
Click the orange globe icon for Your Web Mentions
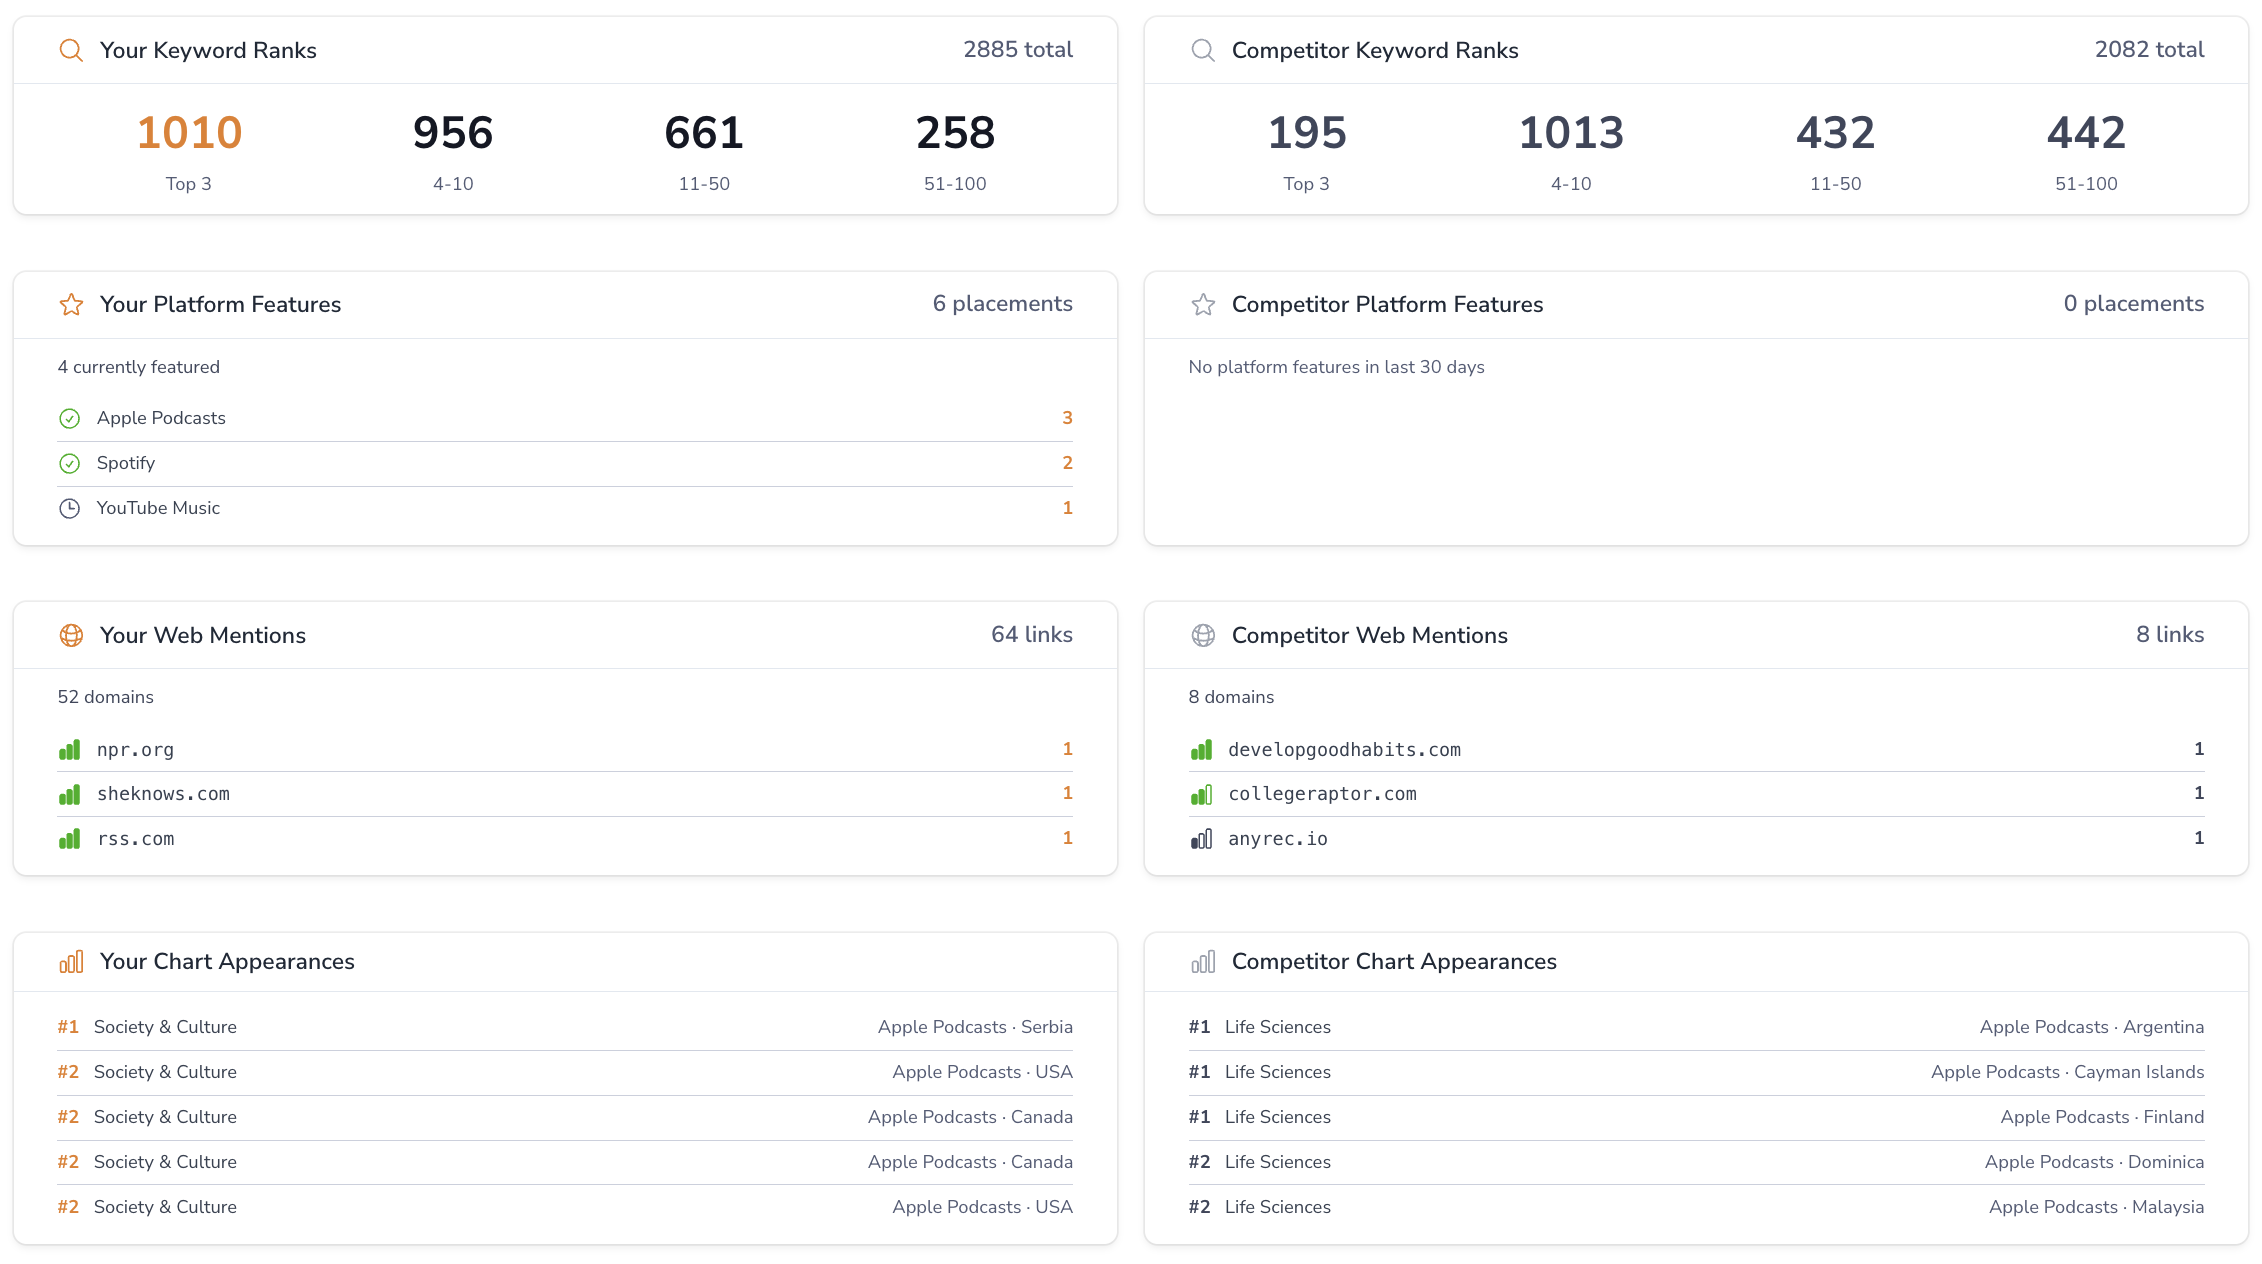pos(71,635)
